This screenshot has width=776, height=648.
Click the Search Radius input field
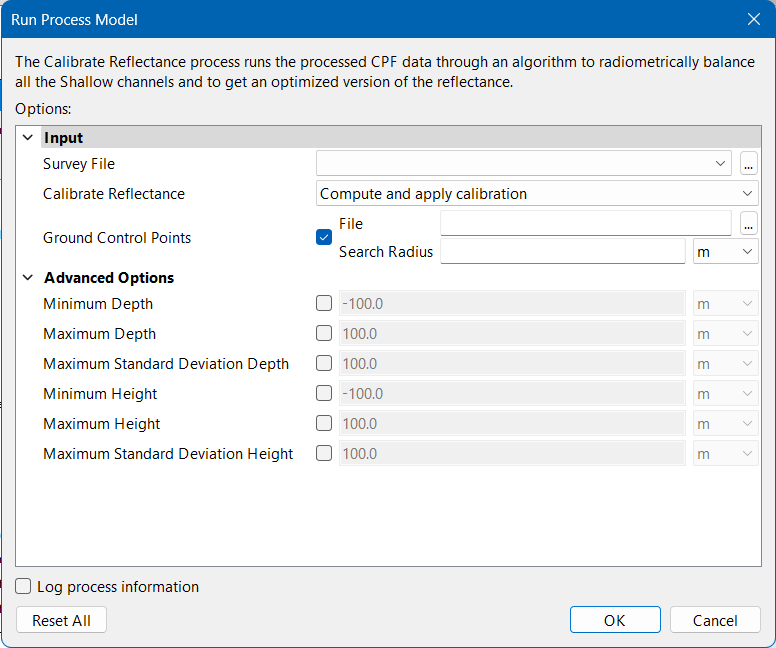(562, 252)
